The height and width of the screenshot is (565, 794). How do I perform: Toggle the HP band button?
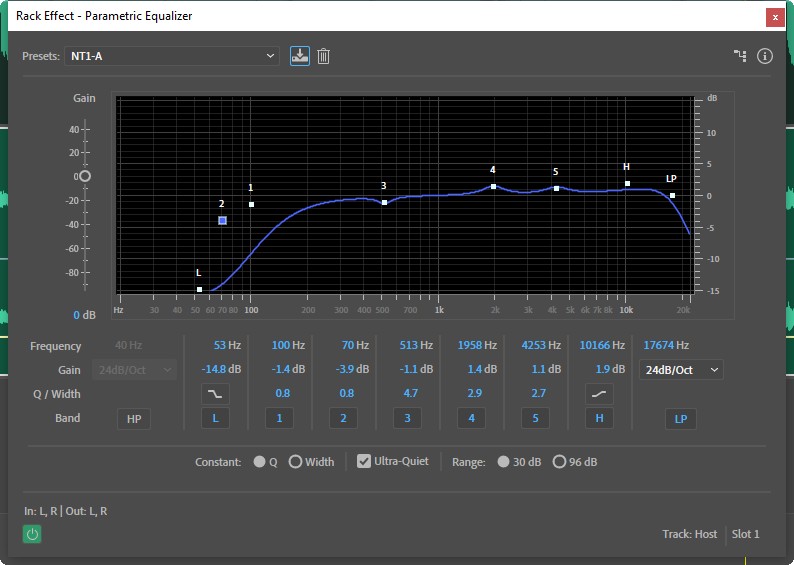(134, 419)
